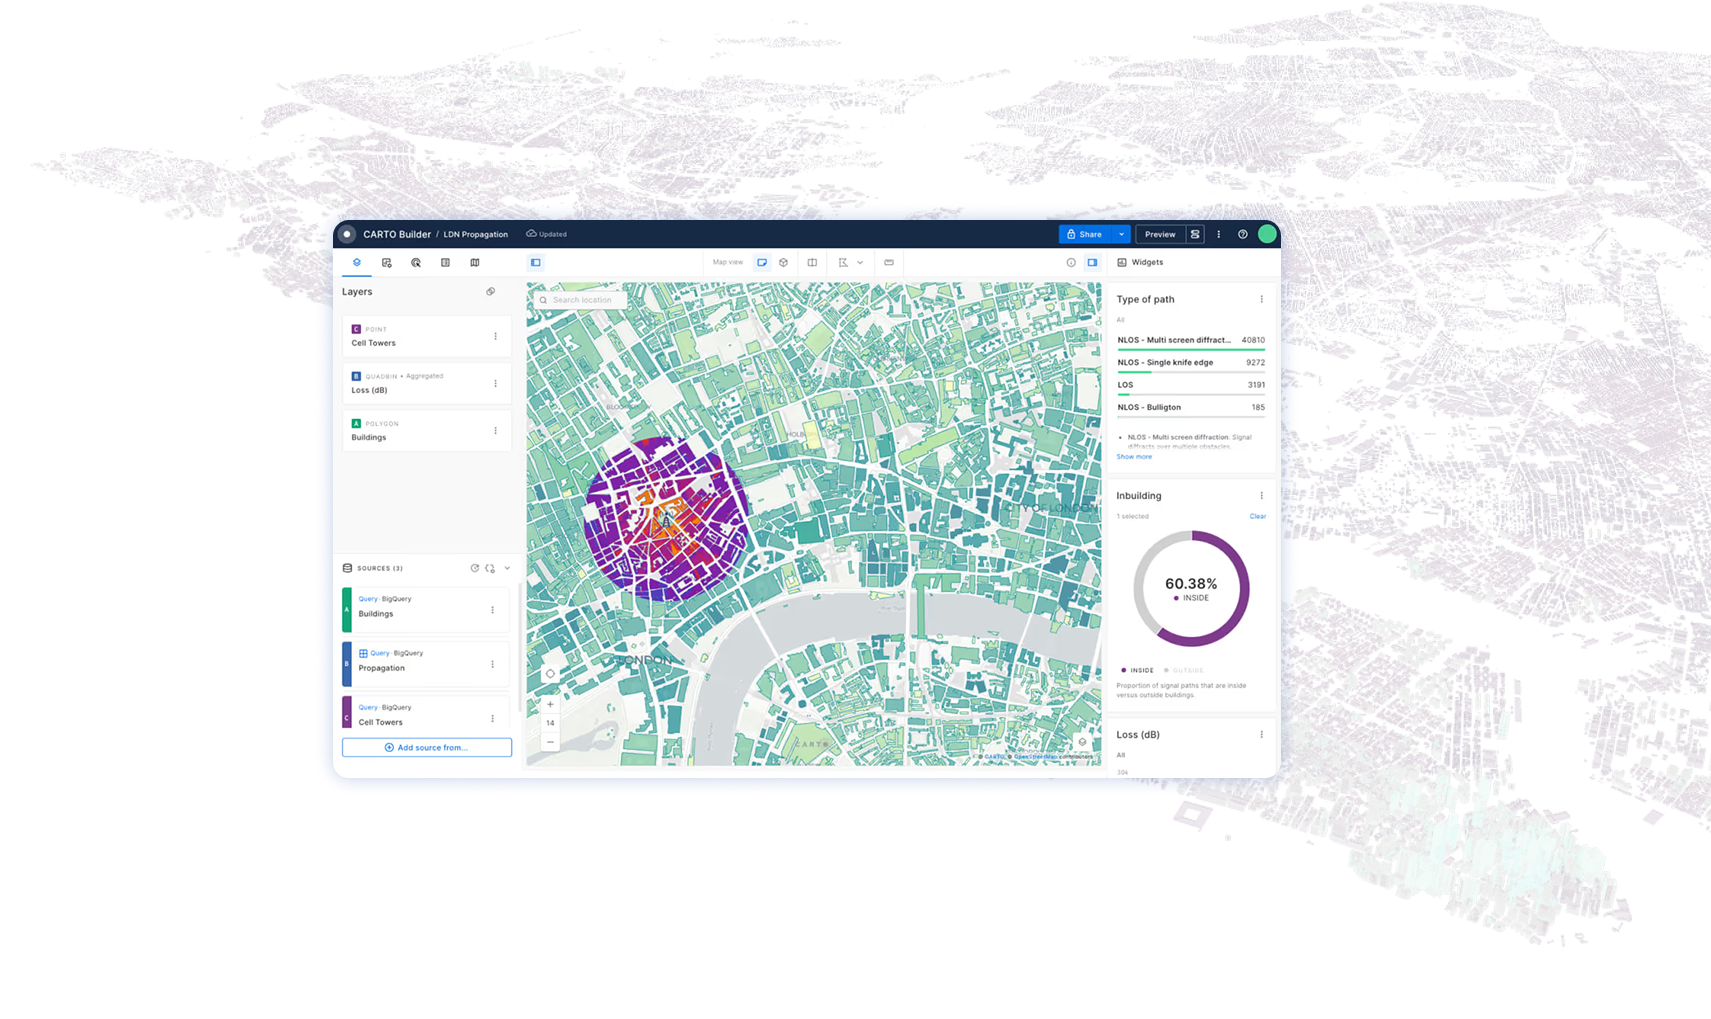Activate the ruler measure tool
Screen dimensions: 1711x1019
pos(889,263)
